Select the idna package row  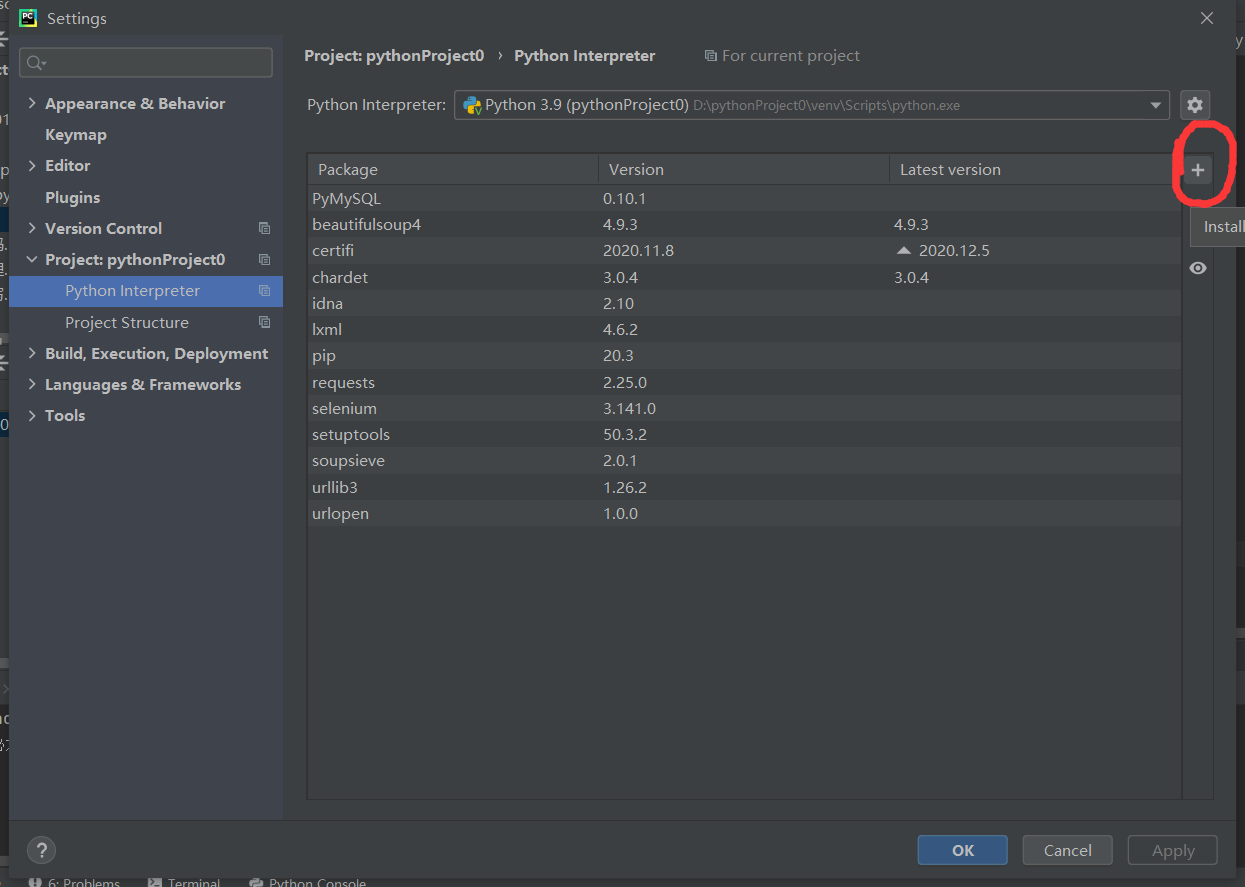744,303
